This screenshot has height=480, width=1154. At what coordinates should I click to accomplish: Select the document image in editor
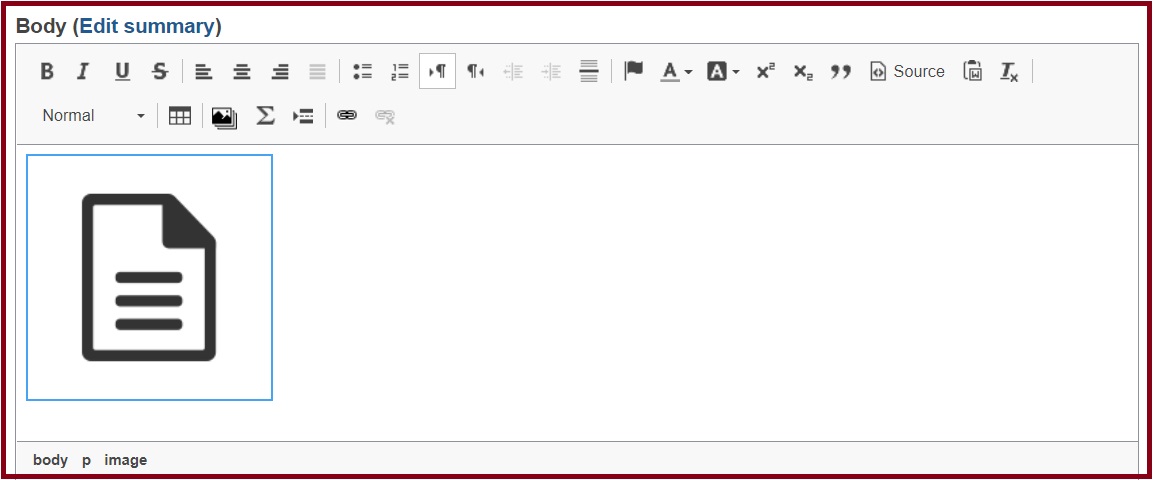coord(149,278)
